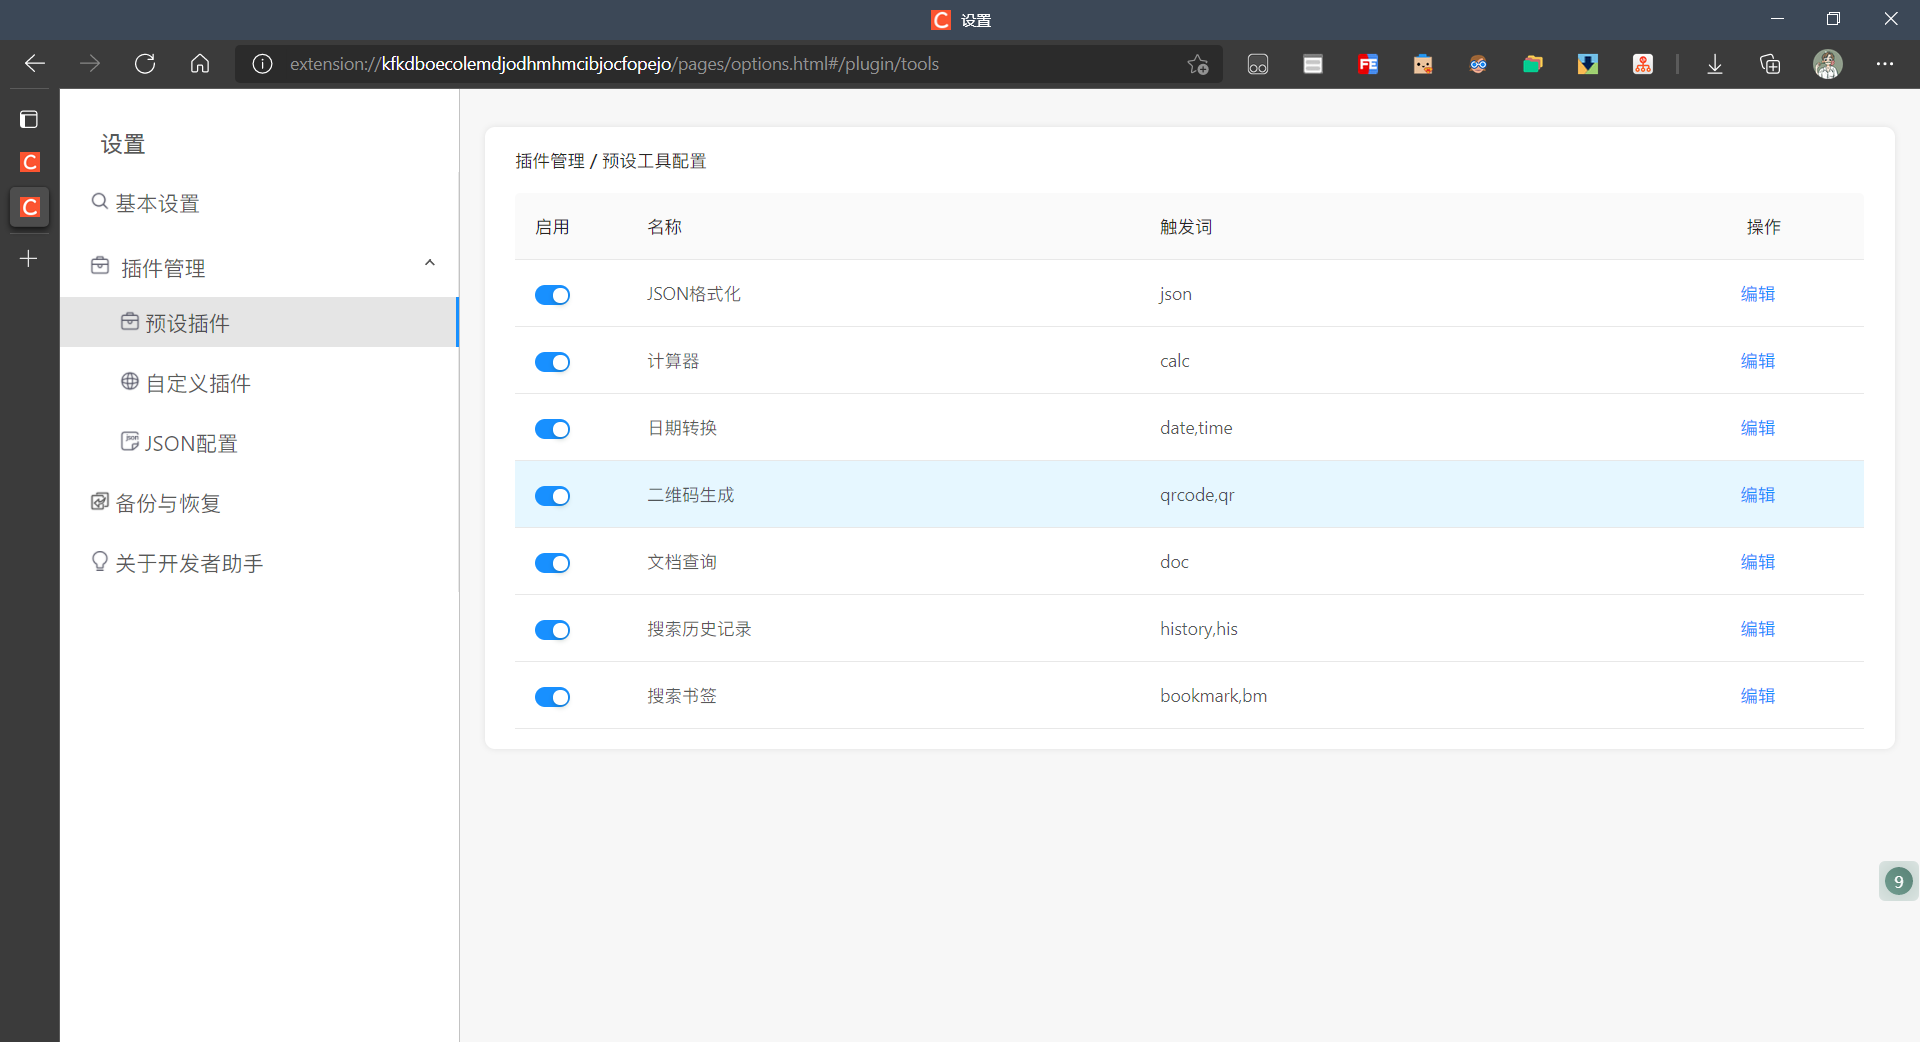
Task: Open 自定义插件 menu item
Action: pyautogui.click(x=259, y=383)
